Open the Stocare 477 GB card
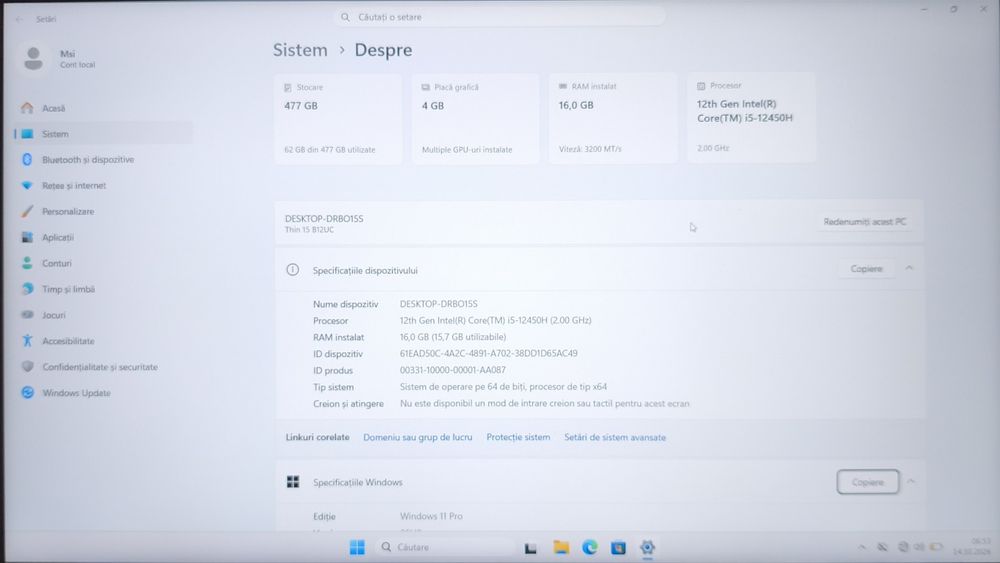The height and width of the screenshot is (563, 1000). [338, 119]
